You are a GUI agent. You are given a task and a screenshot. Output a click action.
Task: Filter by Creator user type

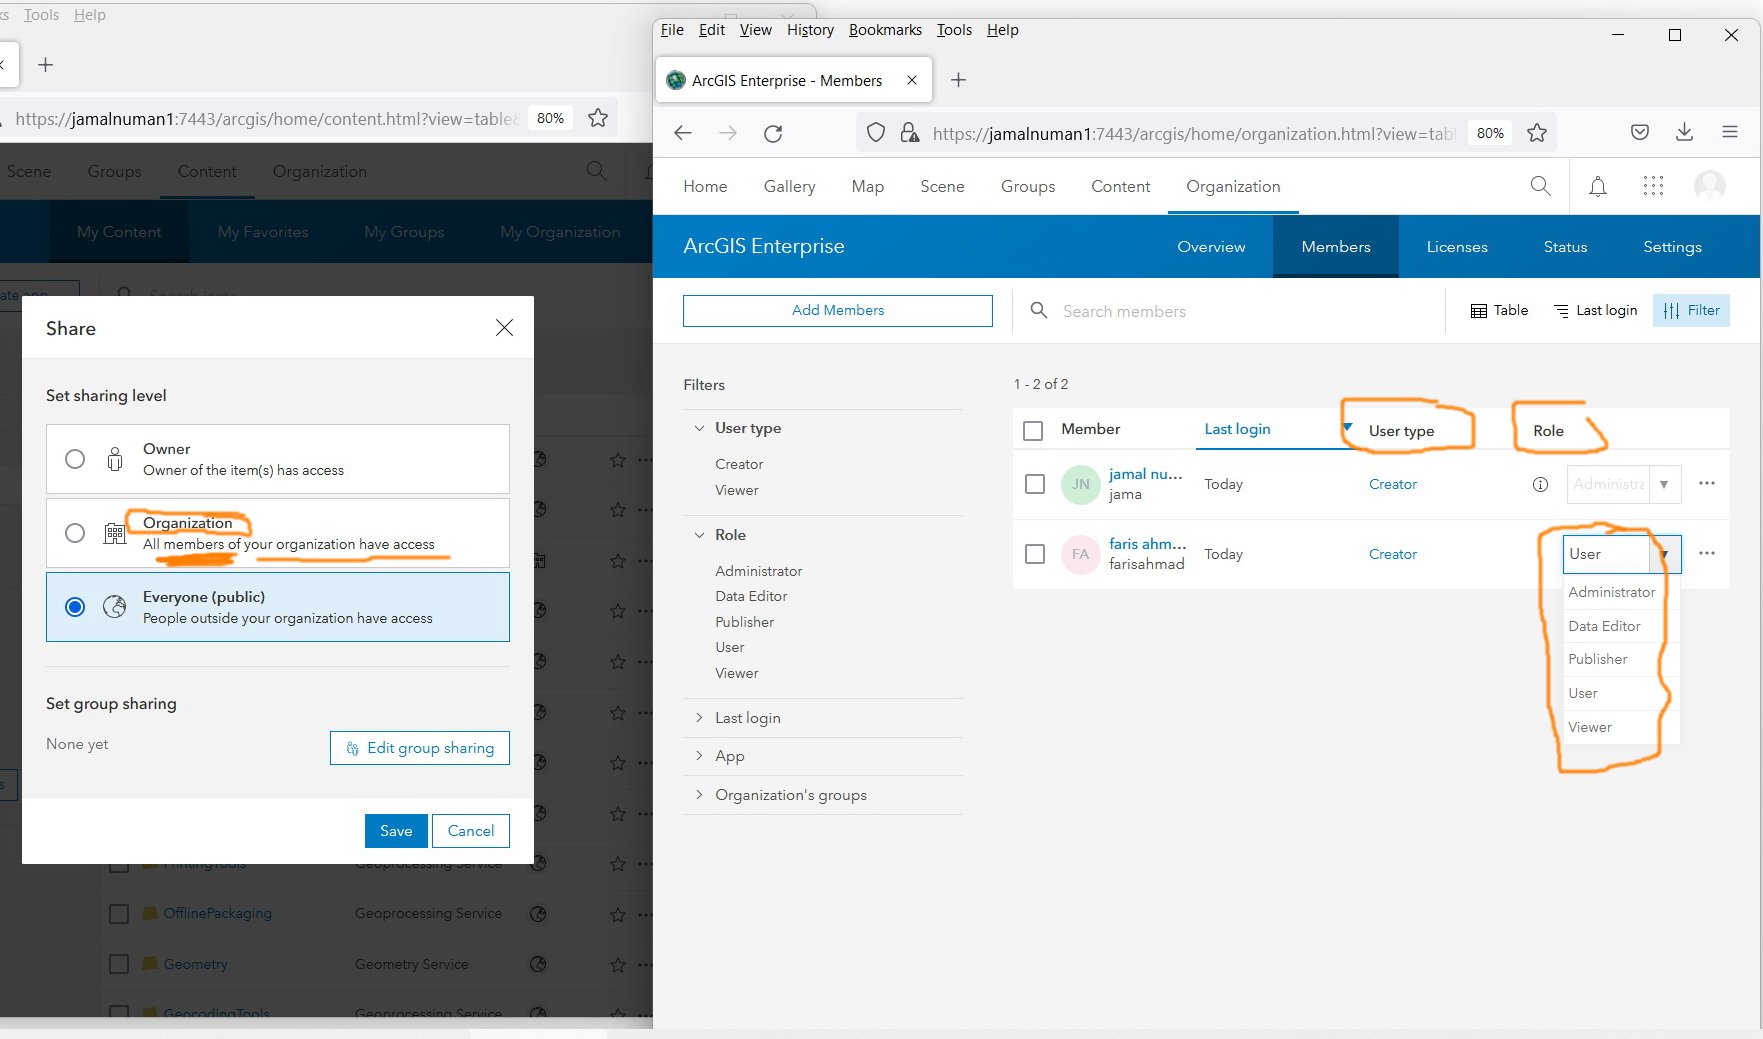point(739,464)
